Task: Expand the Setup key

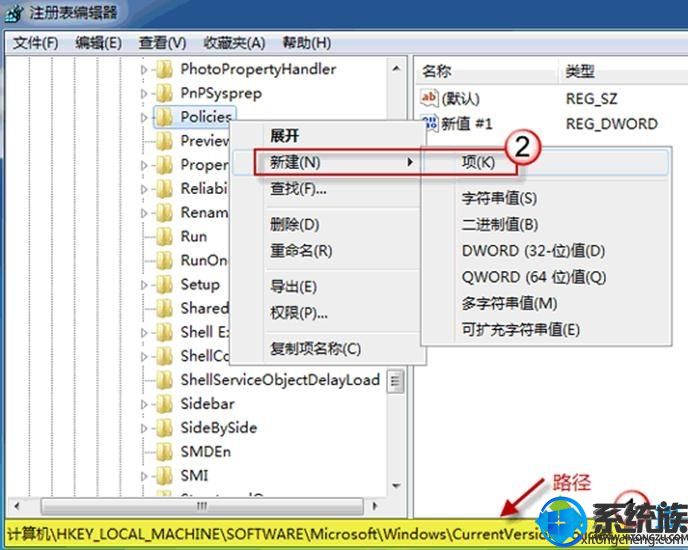Action: click(x=144, y=285)
